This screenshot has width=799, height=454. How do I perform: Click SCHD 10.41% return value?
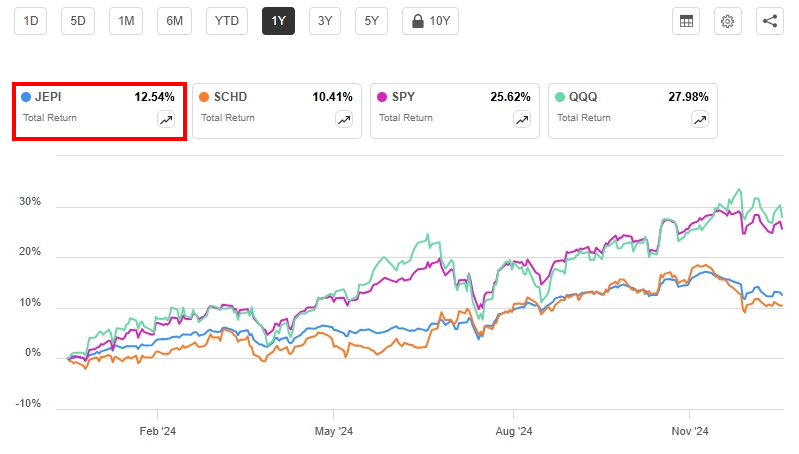pyautogui.click(x=332, y=97)
